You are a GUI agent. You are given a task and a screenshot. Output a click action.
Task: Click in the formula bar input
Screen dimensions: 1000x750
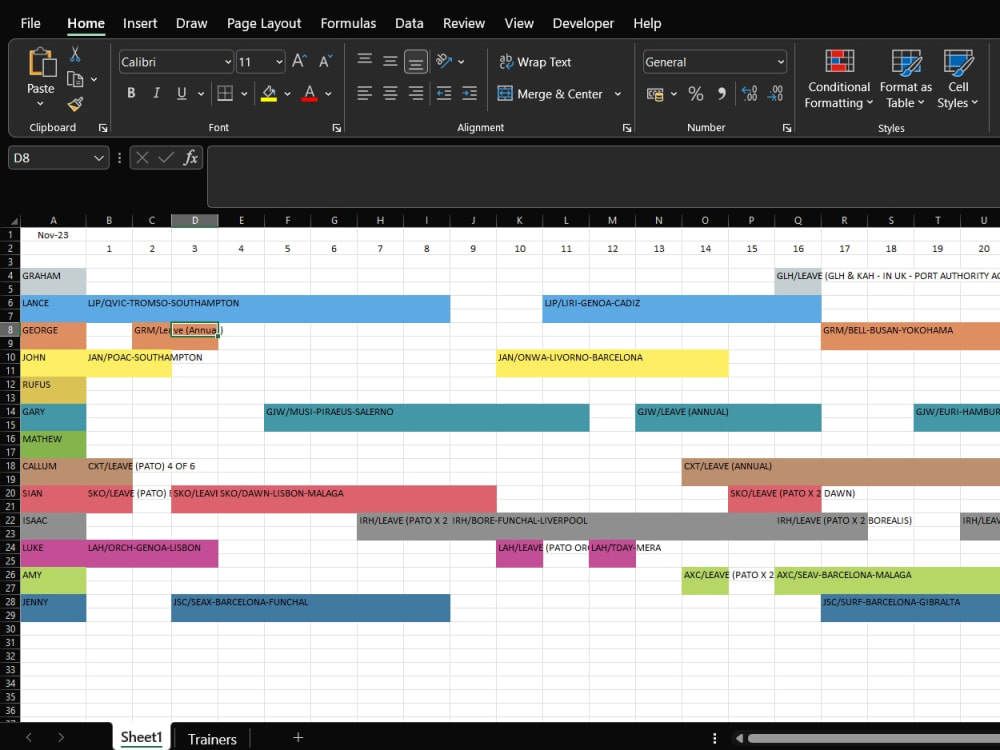(x=603, y=176)
